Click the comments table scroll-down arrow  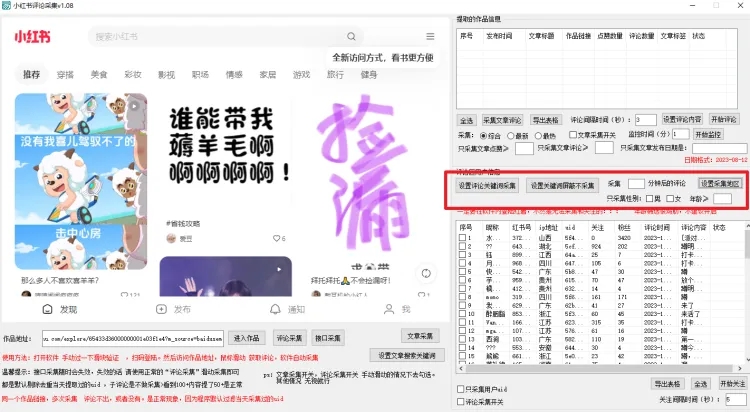tap(747, 360)
